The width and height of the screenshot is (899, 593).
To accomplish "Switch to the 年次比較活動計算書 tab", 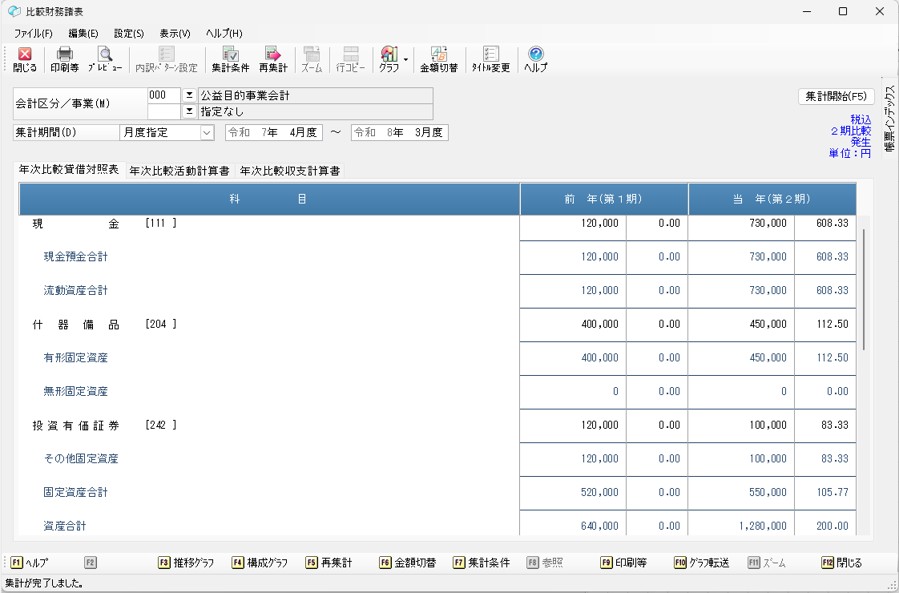I will point(179,171).
